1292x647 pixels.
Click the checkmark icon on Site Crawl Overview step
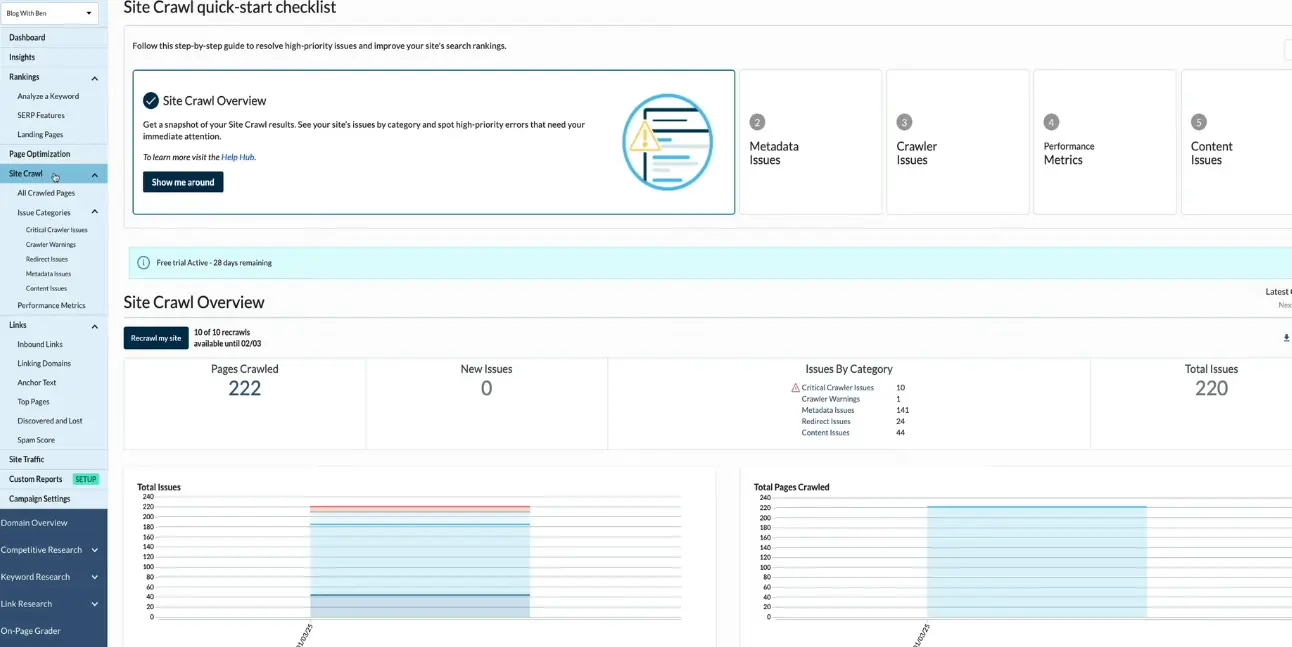(x=152, y=100)
